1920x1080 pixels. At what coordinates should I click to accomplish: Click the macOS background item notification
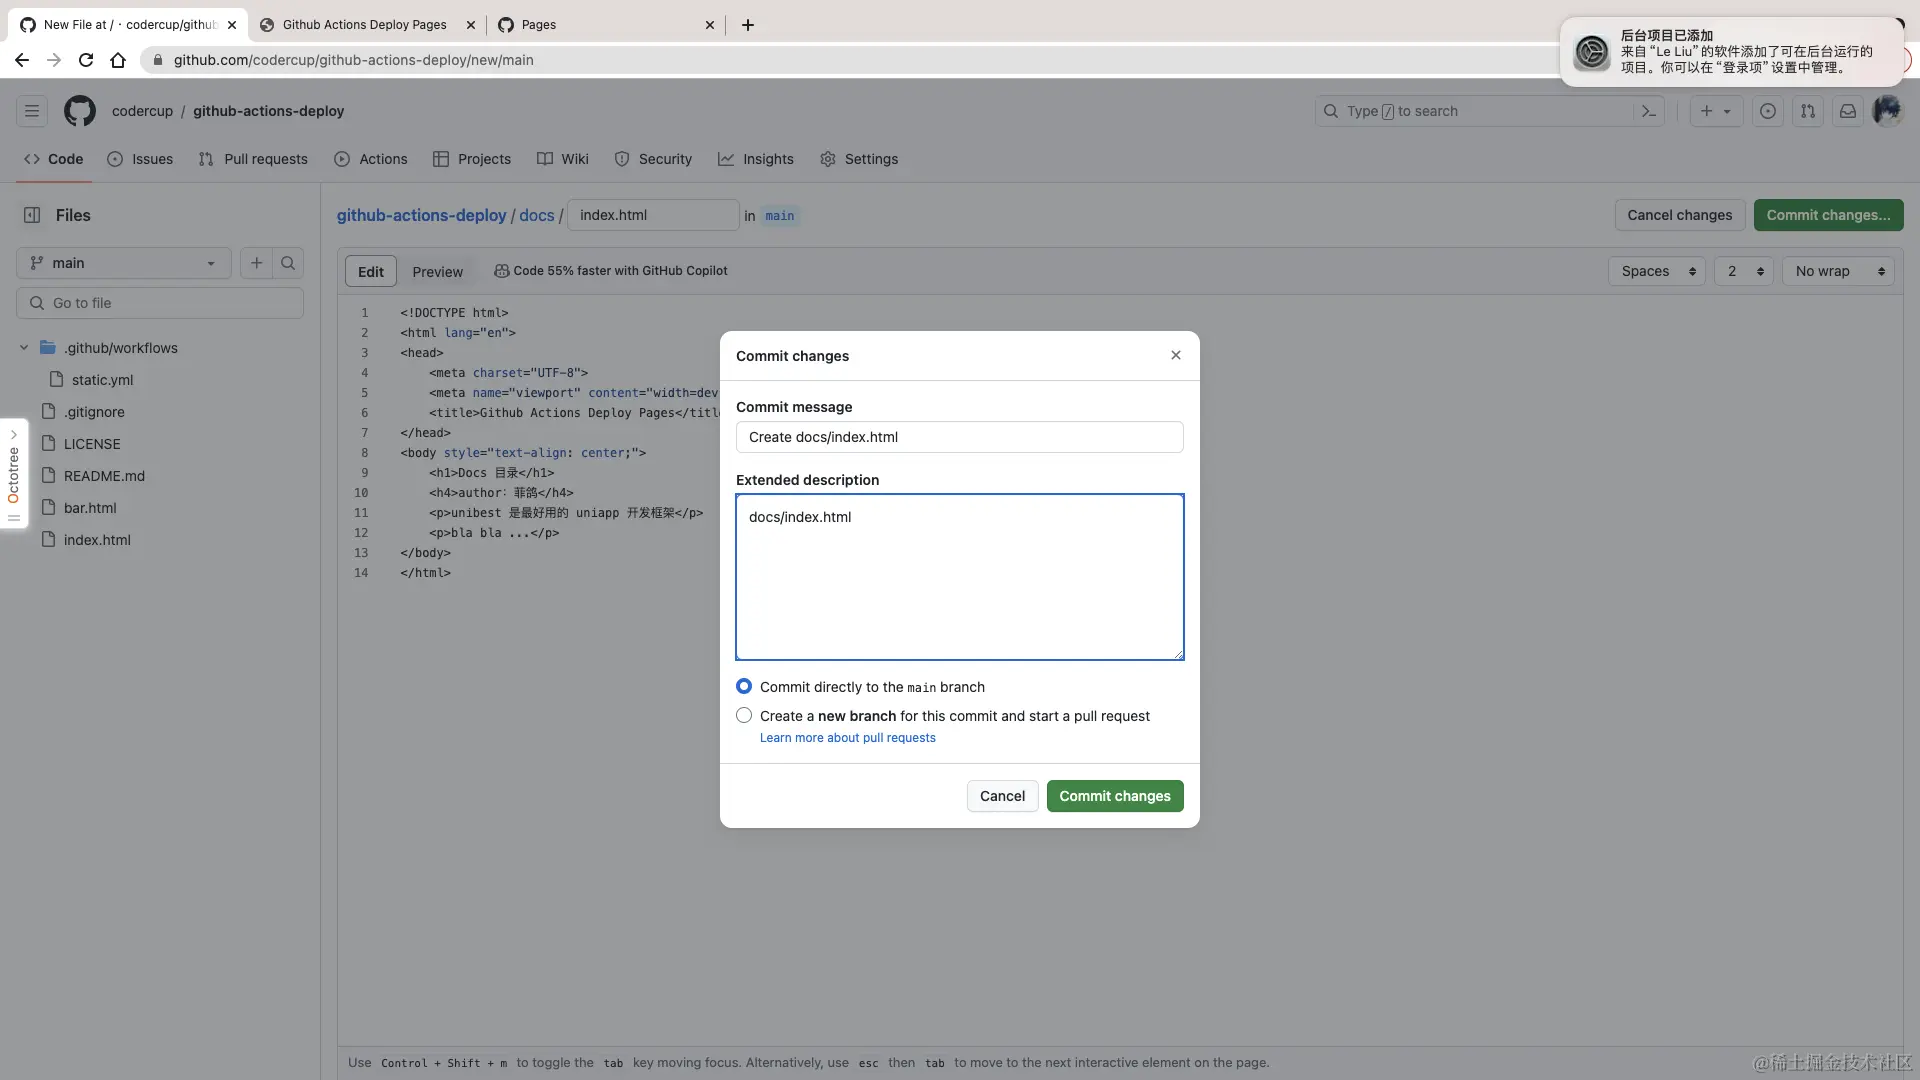coord(1731,52)
